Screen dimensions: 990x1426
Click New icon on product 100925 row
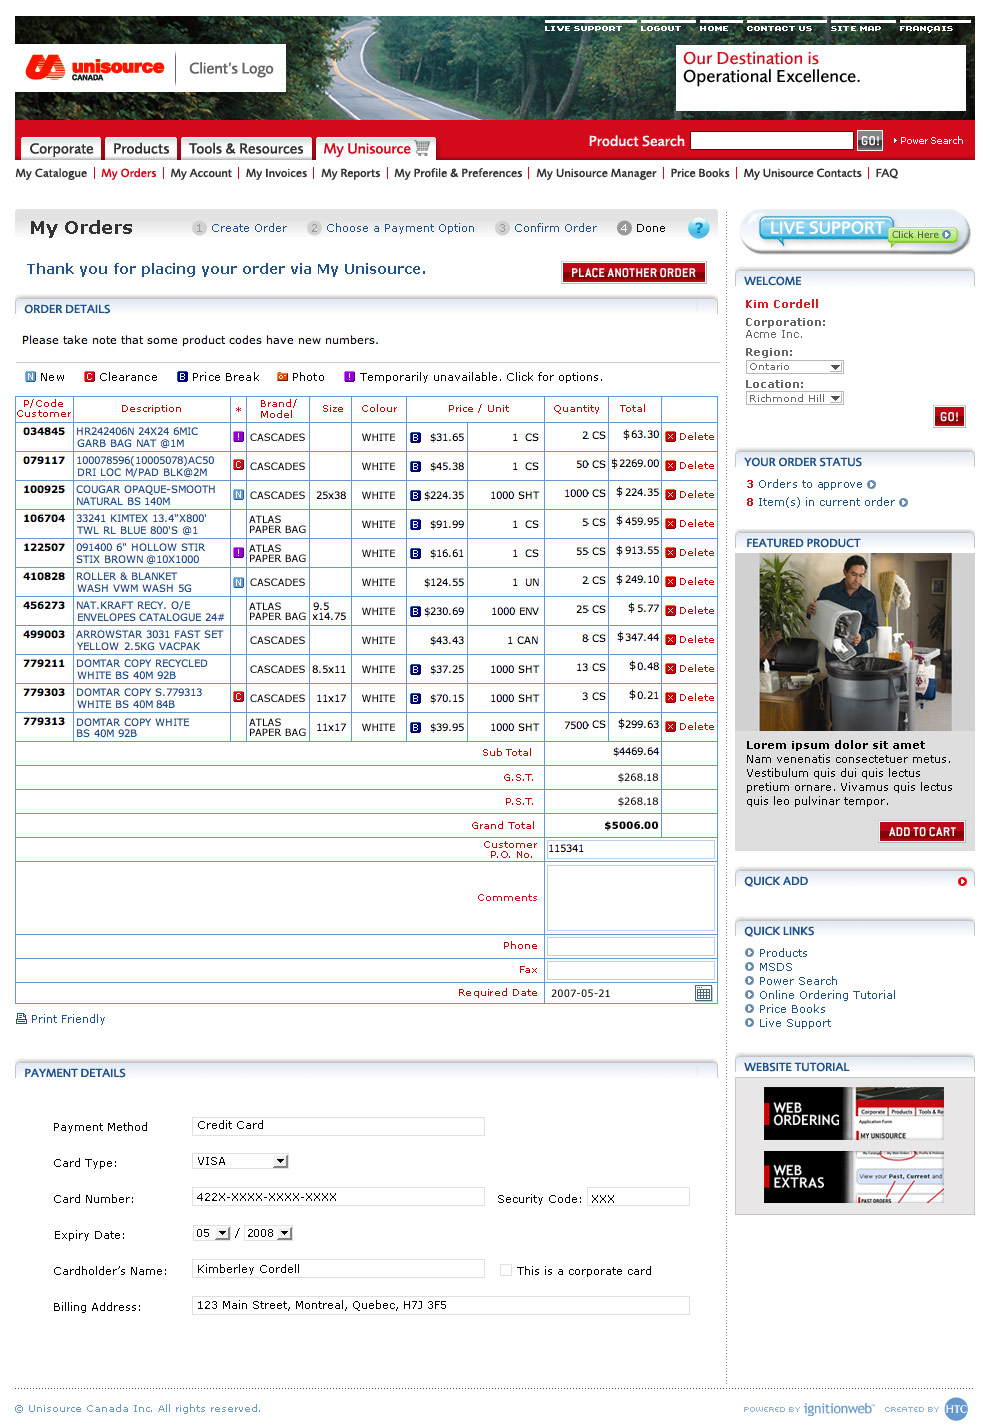238,495
